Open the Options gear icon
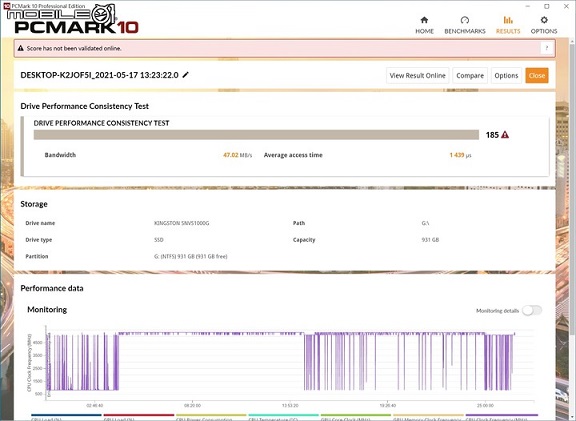Image resolution: width=576 pixels, height=421 pixels. 544,20
